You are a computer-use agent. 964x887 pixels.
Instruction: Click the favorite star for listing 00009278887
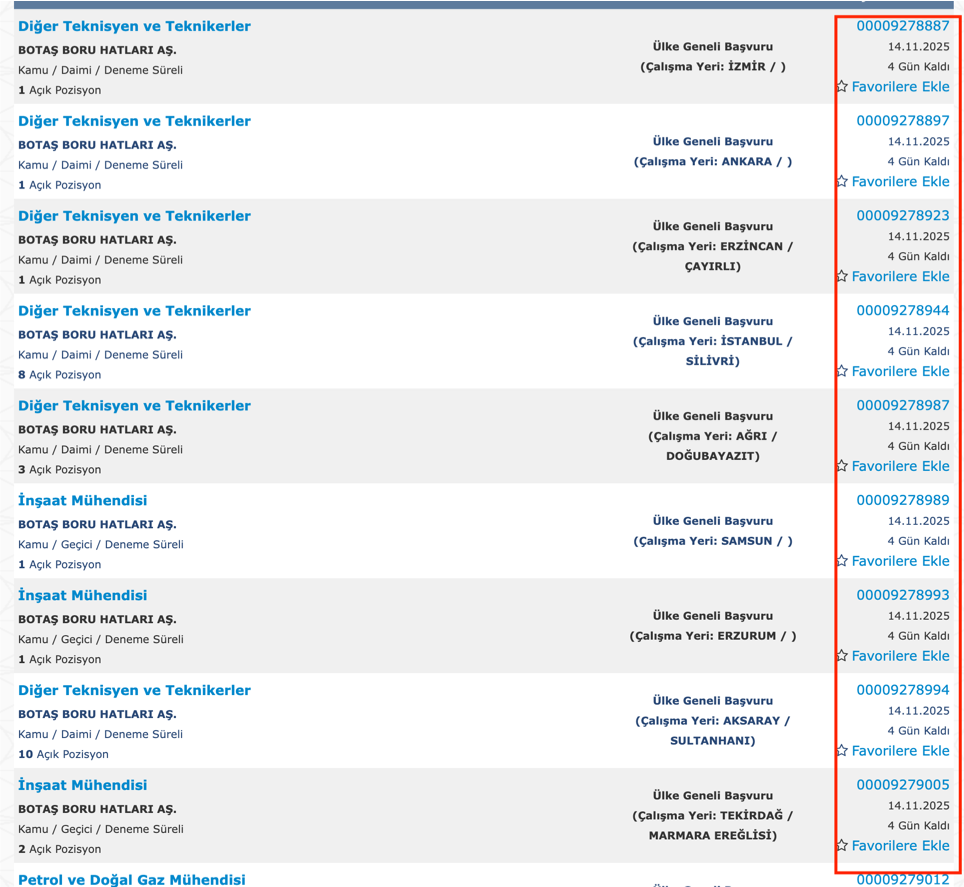[x=842, y=87]
